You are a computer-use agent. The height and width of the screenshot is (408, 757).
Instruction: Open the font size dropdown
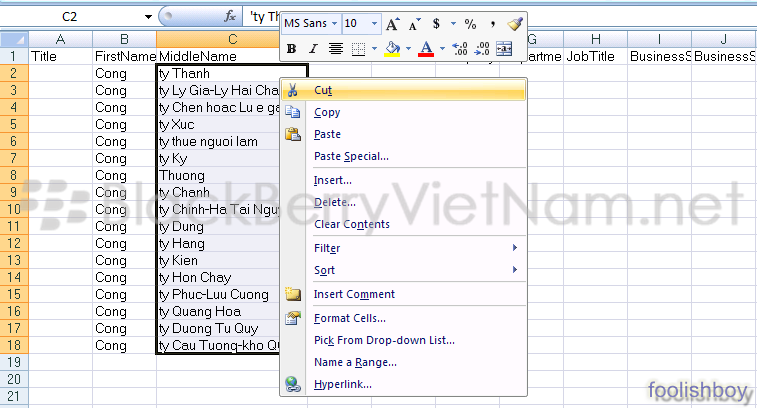[x=375, y=23]
